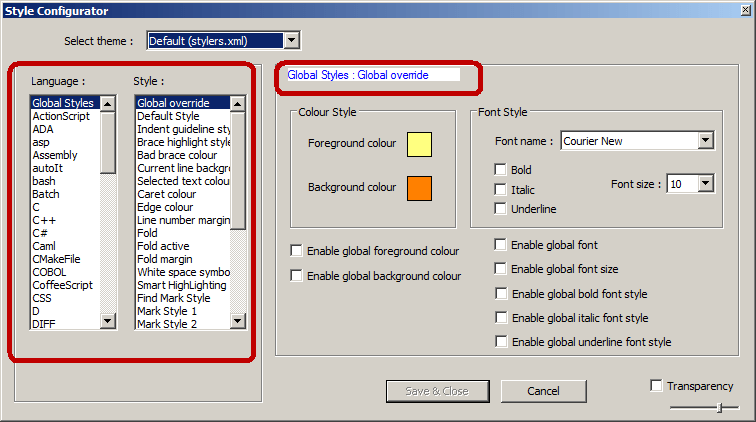The width and height of the screenshot is (756, 422).
Task: Enable global foreground colour
Action: pyautogui.click(x=296, y=250)
